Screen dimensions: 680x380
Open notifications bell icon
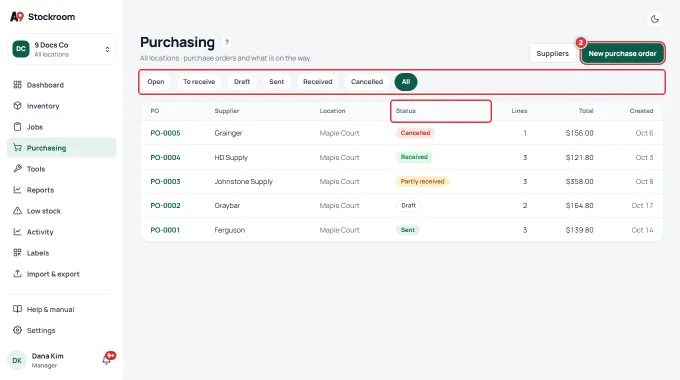tap(107, 360)
